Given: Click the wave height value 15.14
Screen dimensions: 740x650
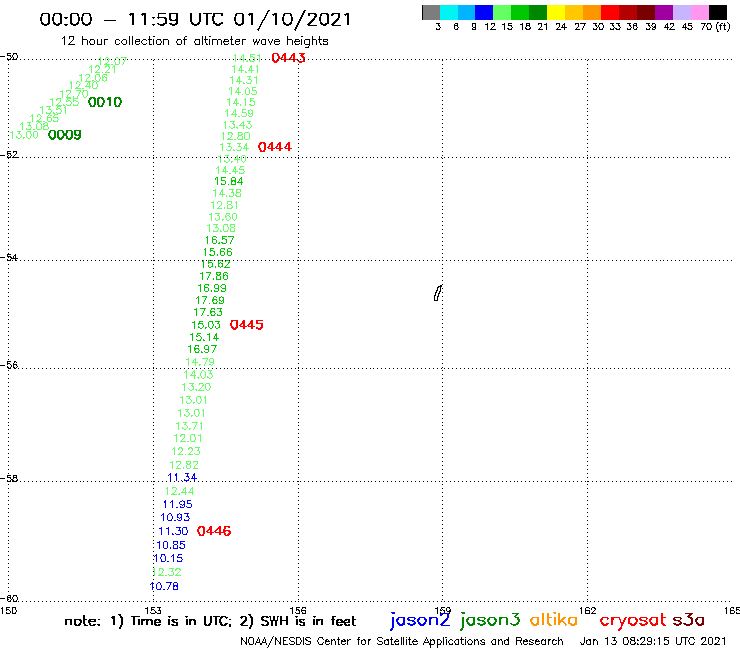Looking at the screenshot, I should [x=204, y=338].
